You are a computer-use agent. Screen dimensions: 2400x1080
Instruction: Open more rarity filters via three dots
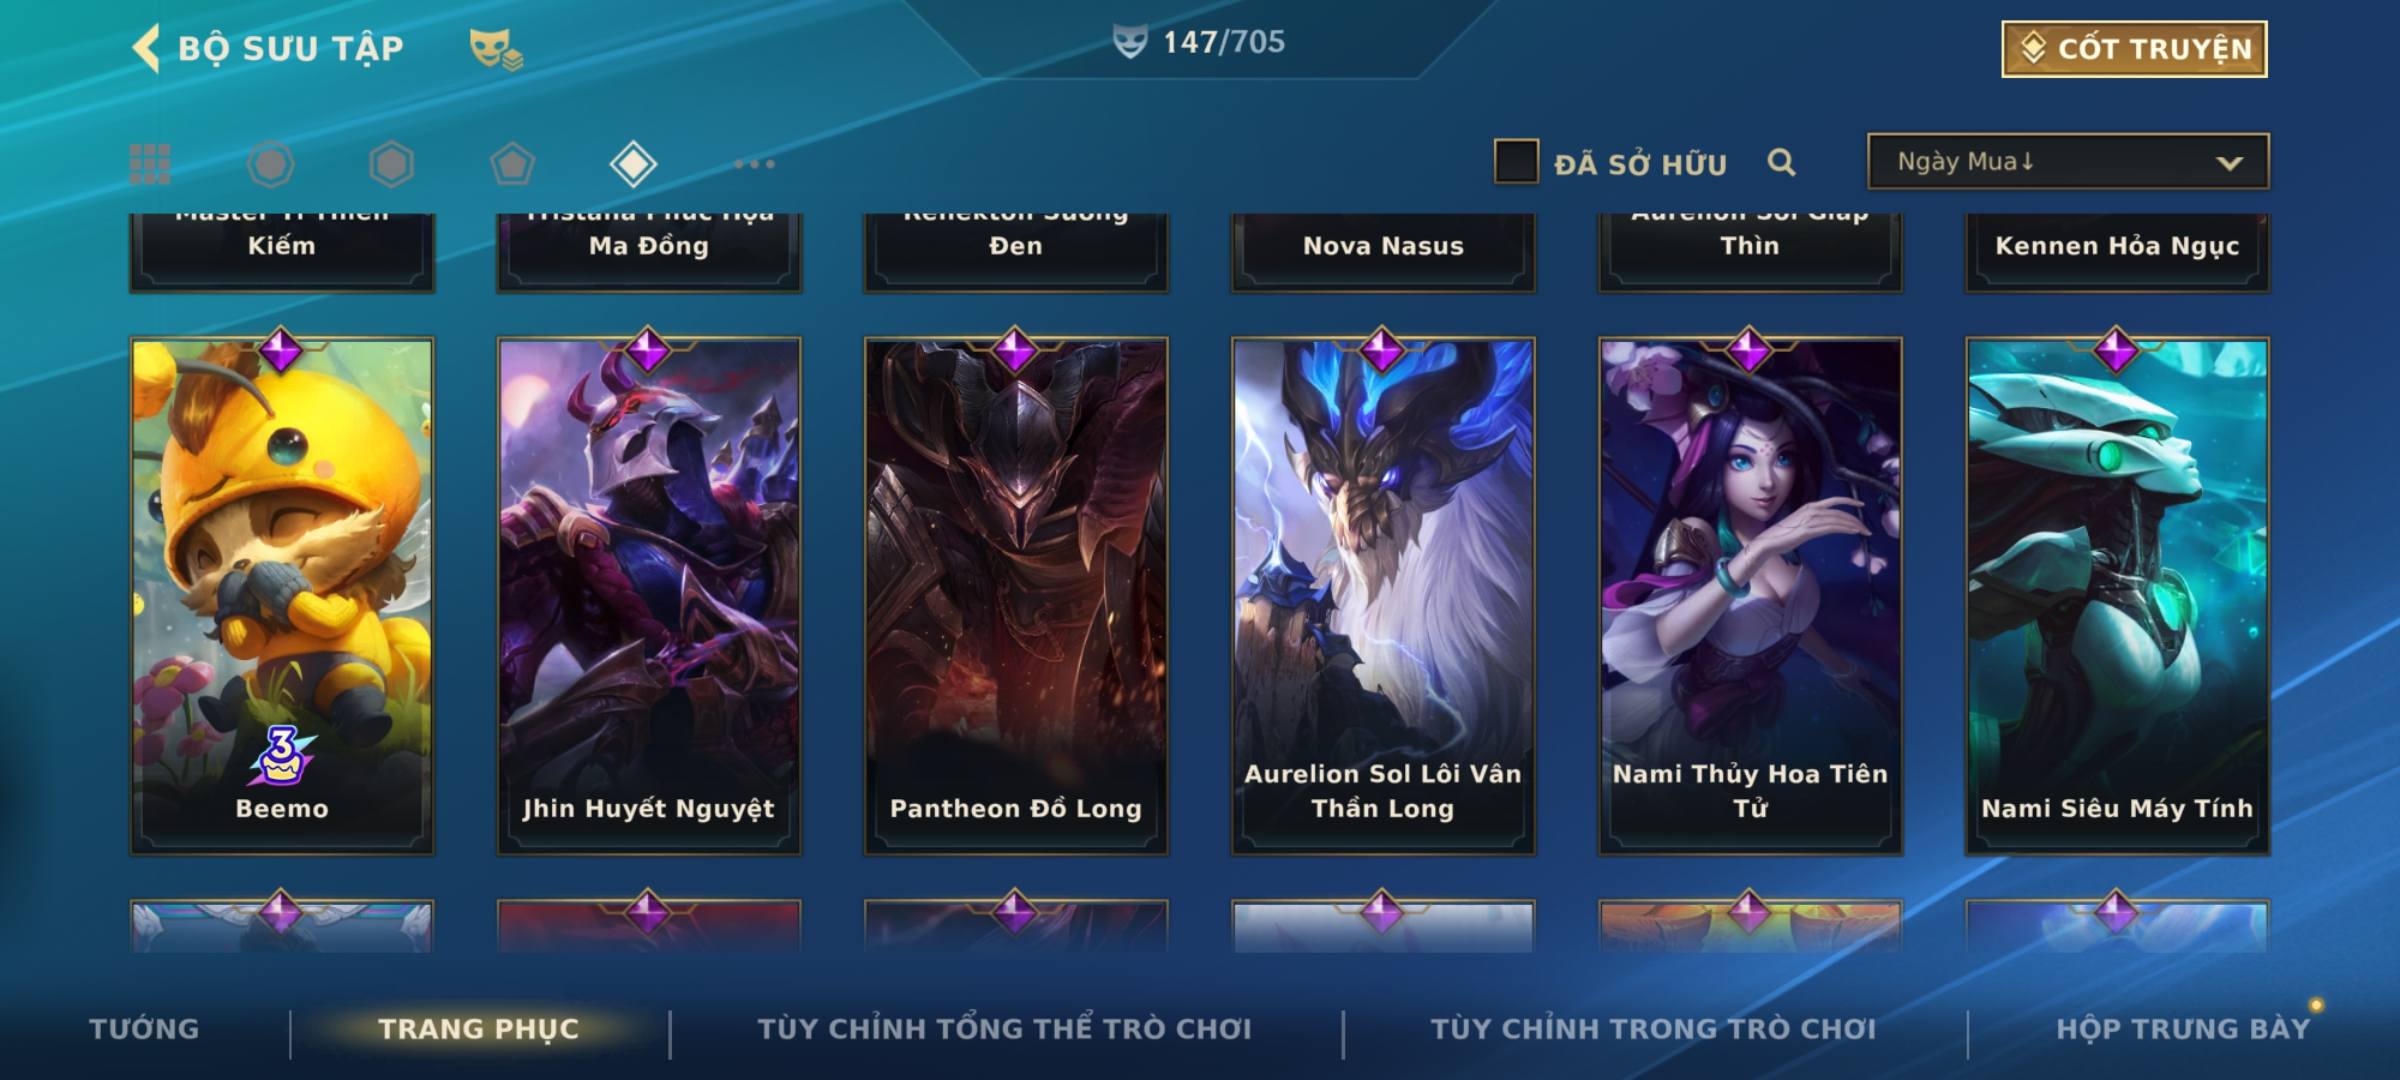coord(754,164)
